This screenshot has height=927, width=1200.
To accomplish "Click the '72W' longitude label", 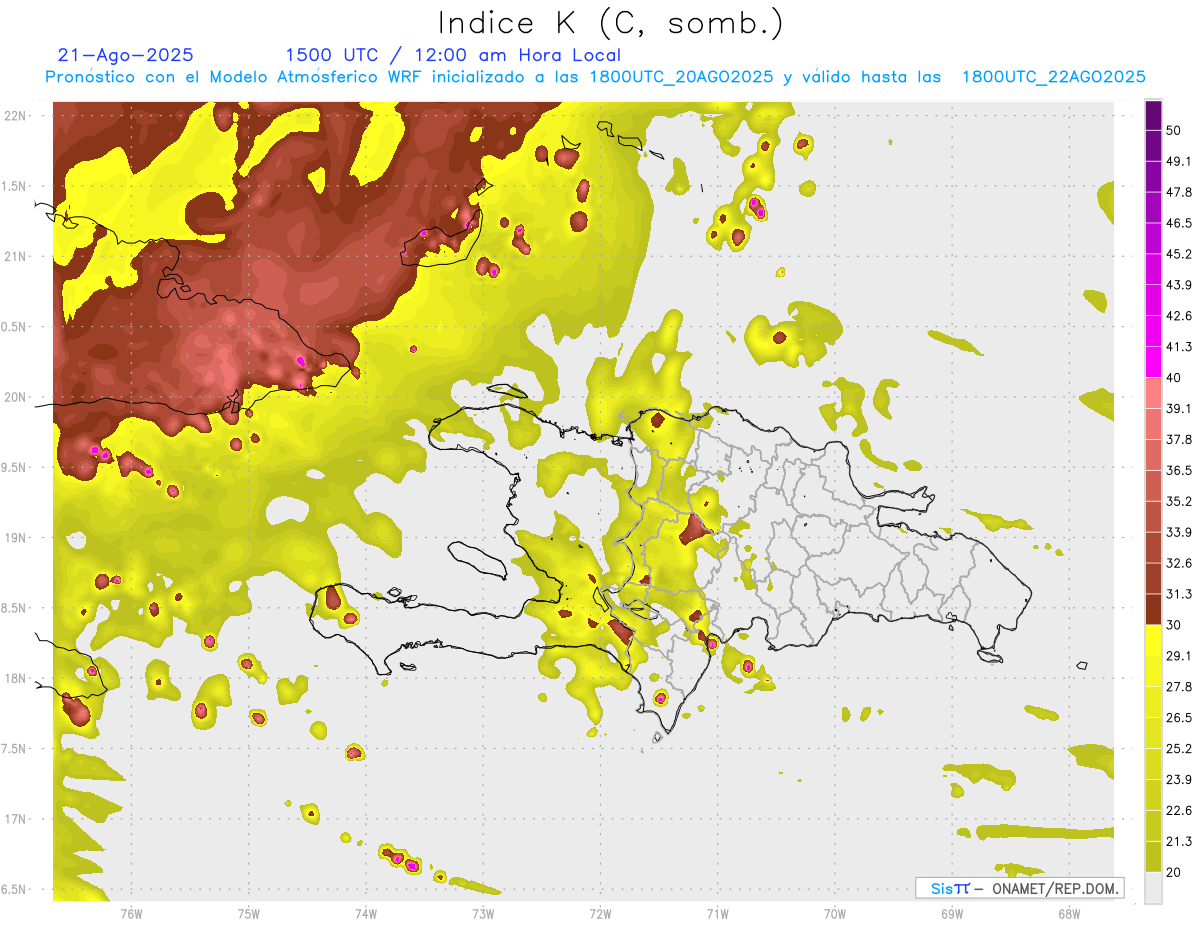I will point(600,913).
